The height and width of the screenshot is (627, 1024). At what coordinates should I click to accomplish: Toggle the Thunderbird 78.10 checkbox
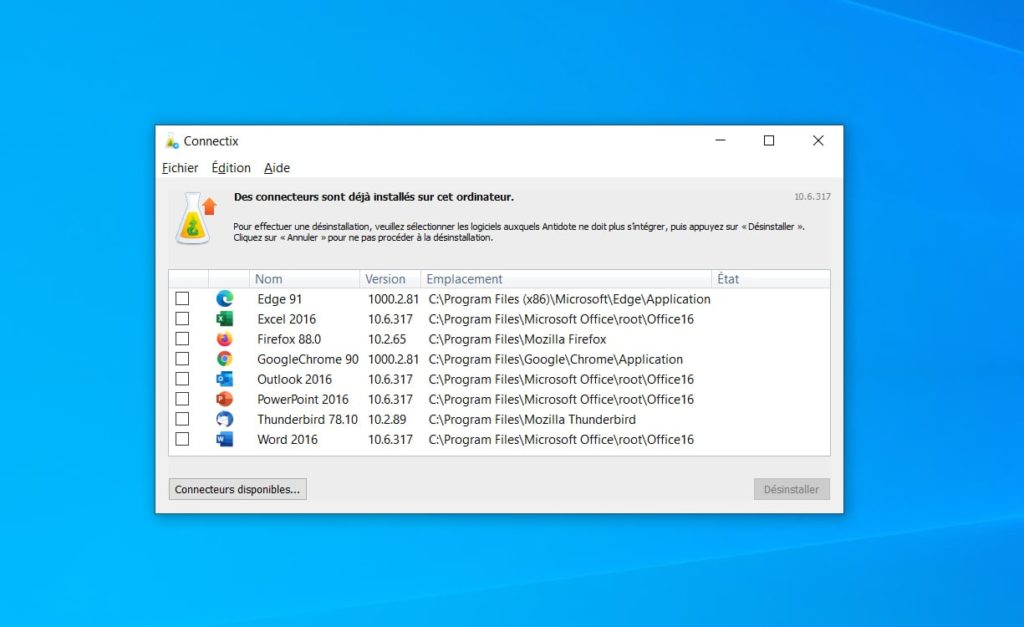click(182, 419)
